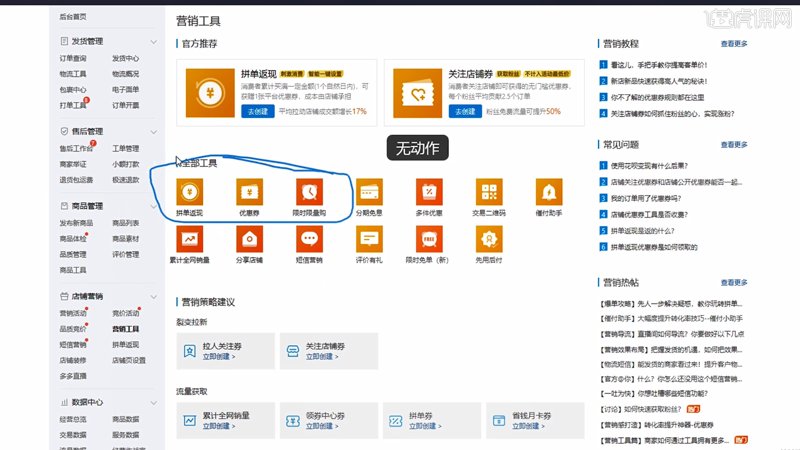Open FAQ 拼单返现是返的什么
The width and height of the screenshot is (800, 450).
(x=642, y=231)
